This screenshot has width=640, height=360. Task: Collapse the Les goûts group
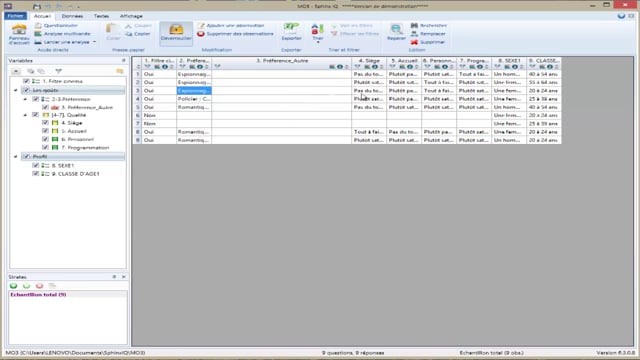[16, 90]
